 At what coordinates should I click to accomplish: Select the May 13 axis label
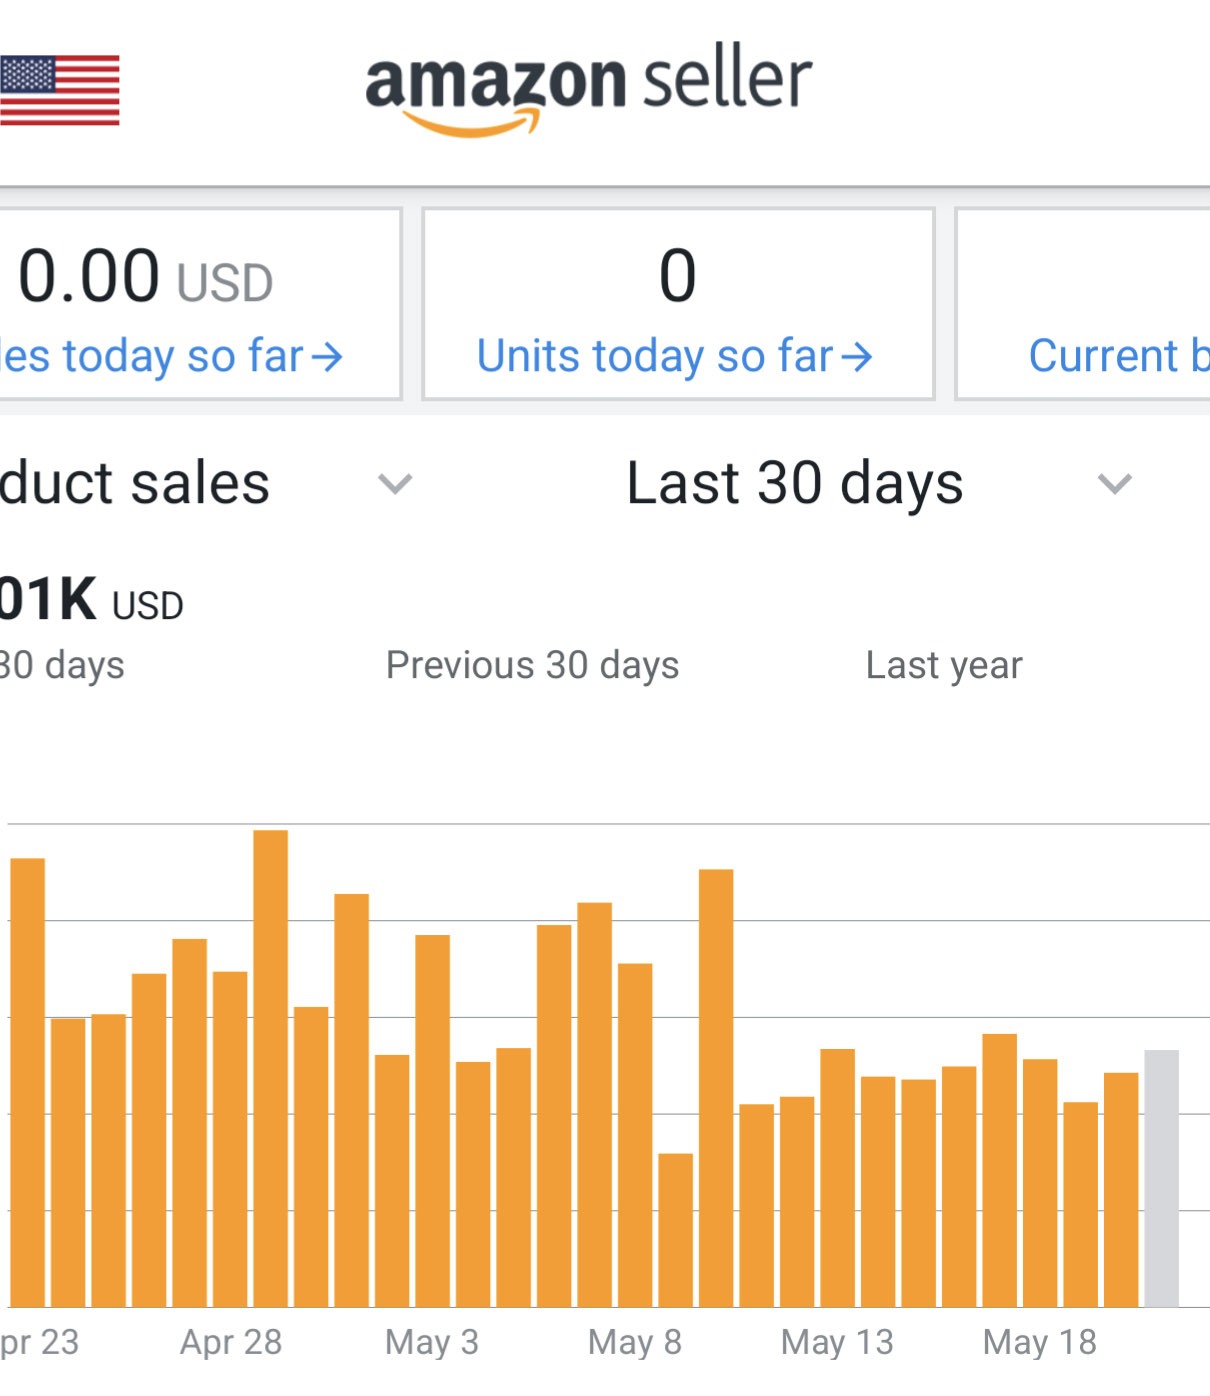tap(837, 1343)
